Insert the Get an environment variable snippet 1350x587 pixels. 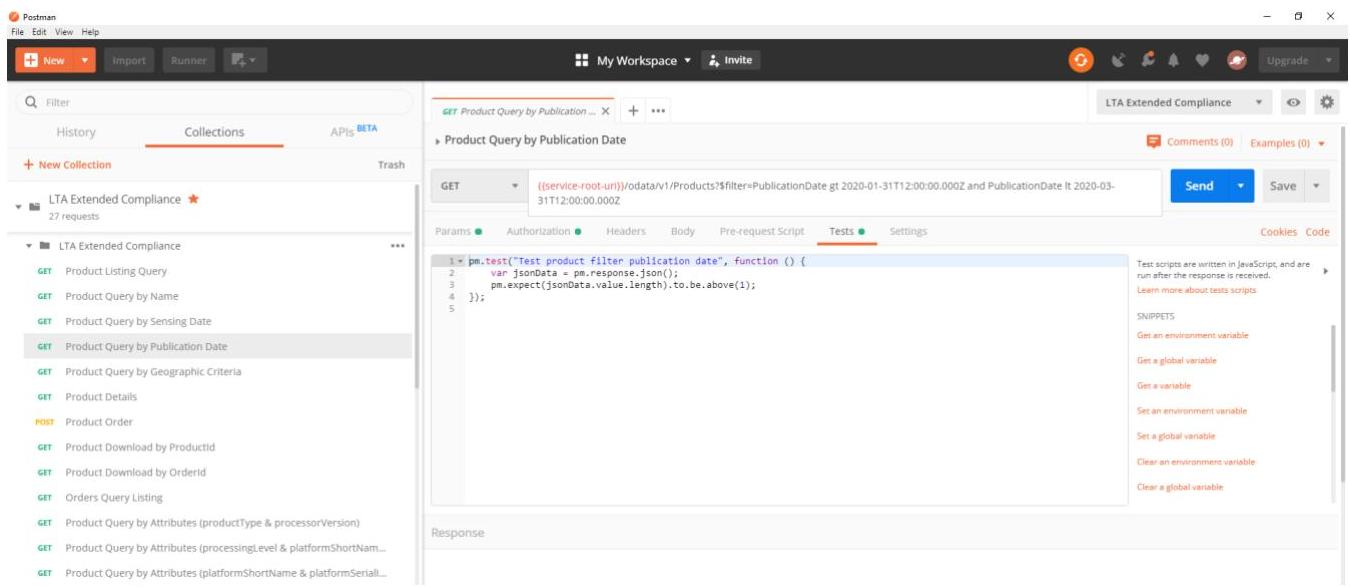coord(1193,335)
